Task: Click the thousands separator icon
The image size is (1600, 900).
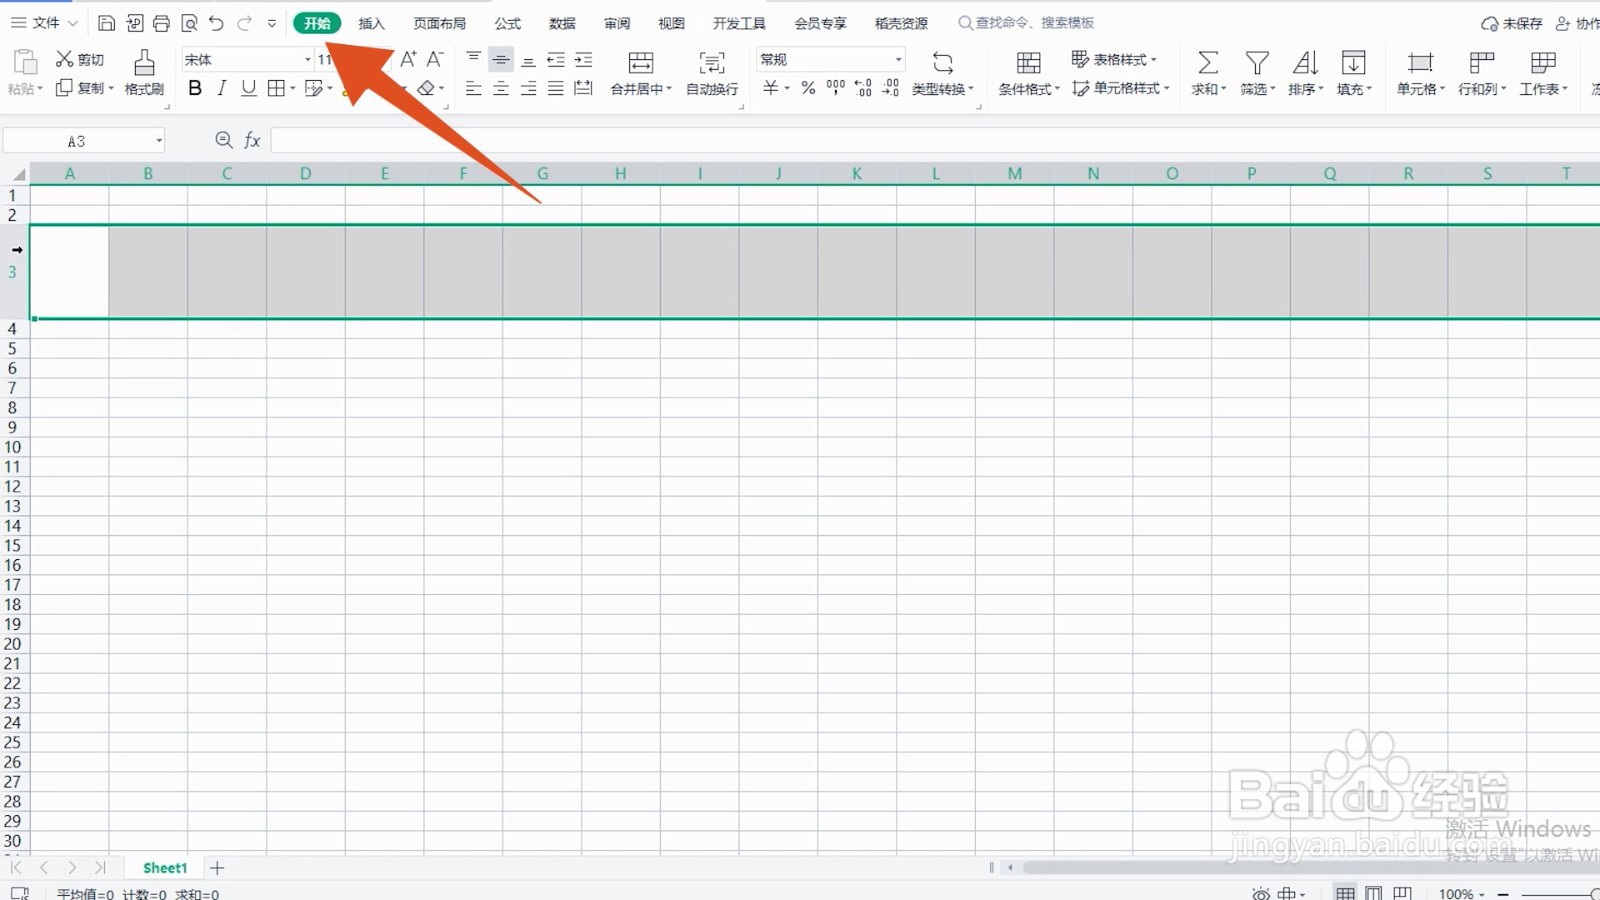Action: pos(836,88)
